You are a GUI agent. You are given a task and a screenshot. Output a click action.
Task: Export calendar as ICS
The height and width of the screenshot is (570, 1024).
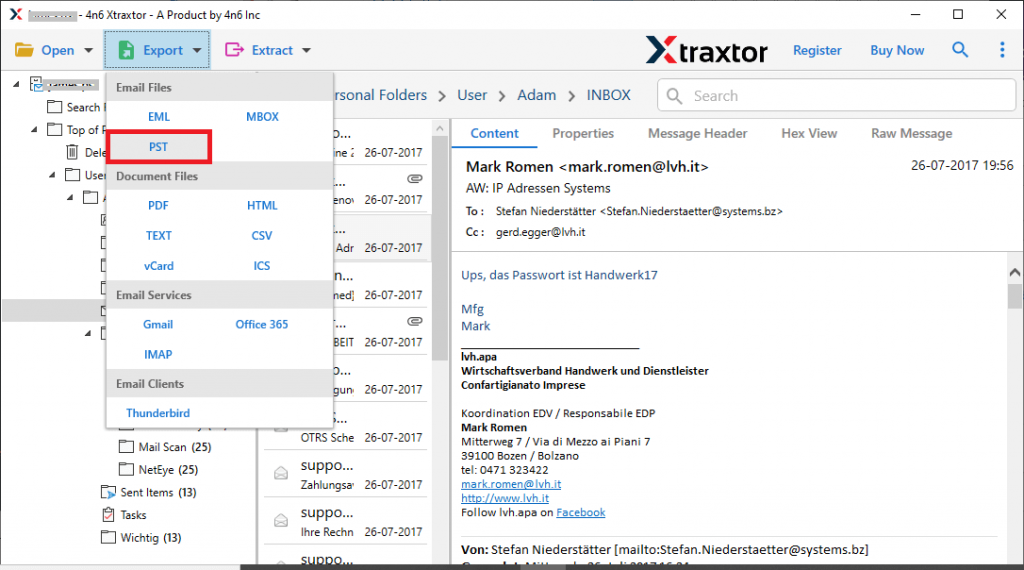coord(262,266)
